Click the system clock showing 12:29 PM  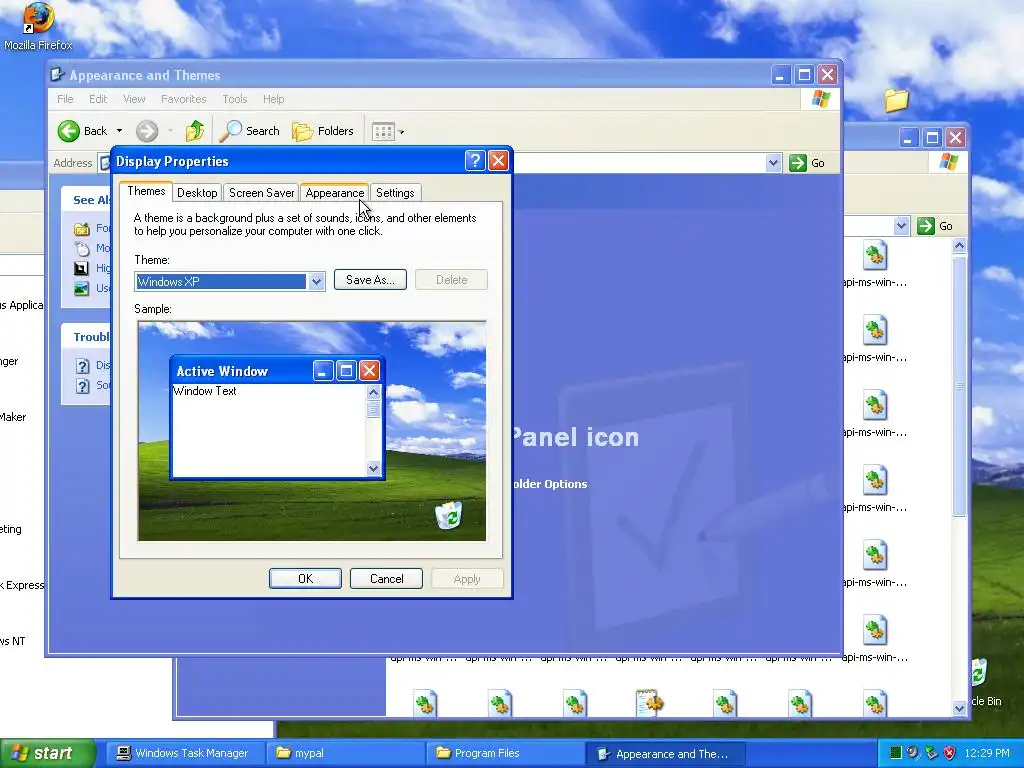(x=987, y=753)
